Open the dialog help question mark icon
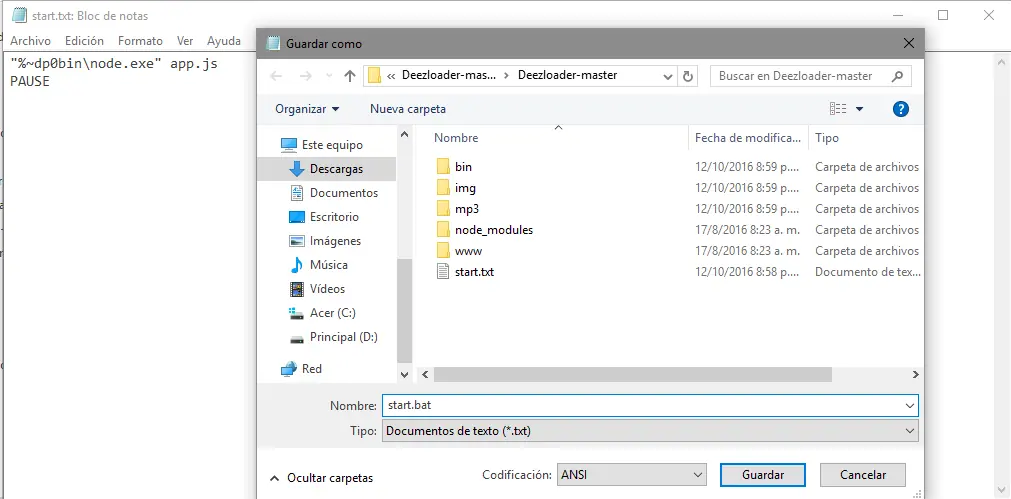The height and width of the screenshot is (499, 1011). coord(901,109)
